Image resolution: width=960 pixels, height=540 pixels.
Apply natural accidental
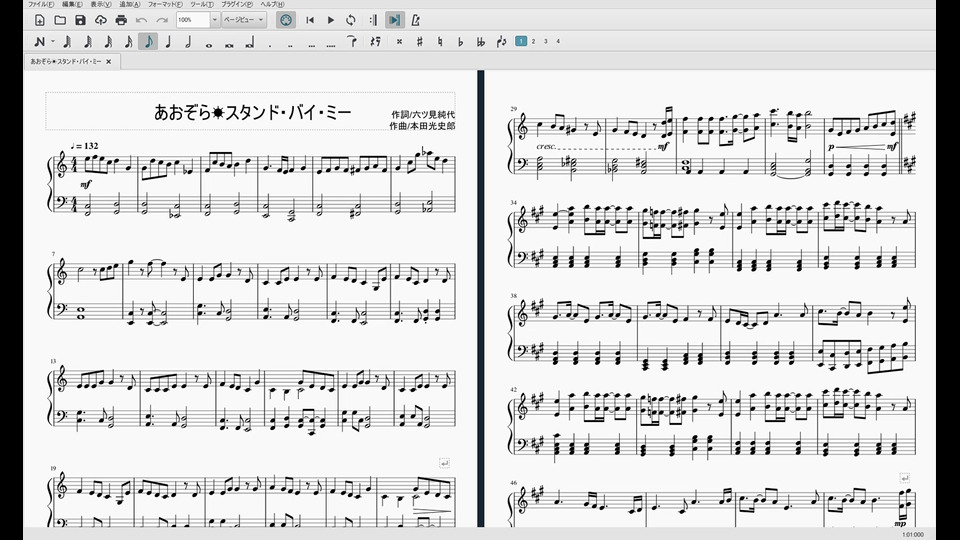(440, 42)
